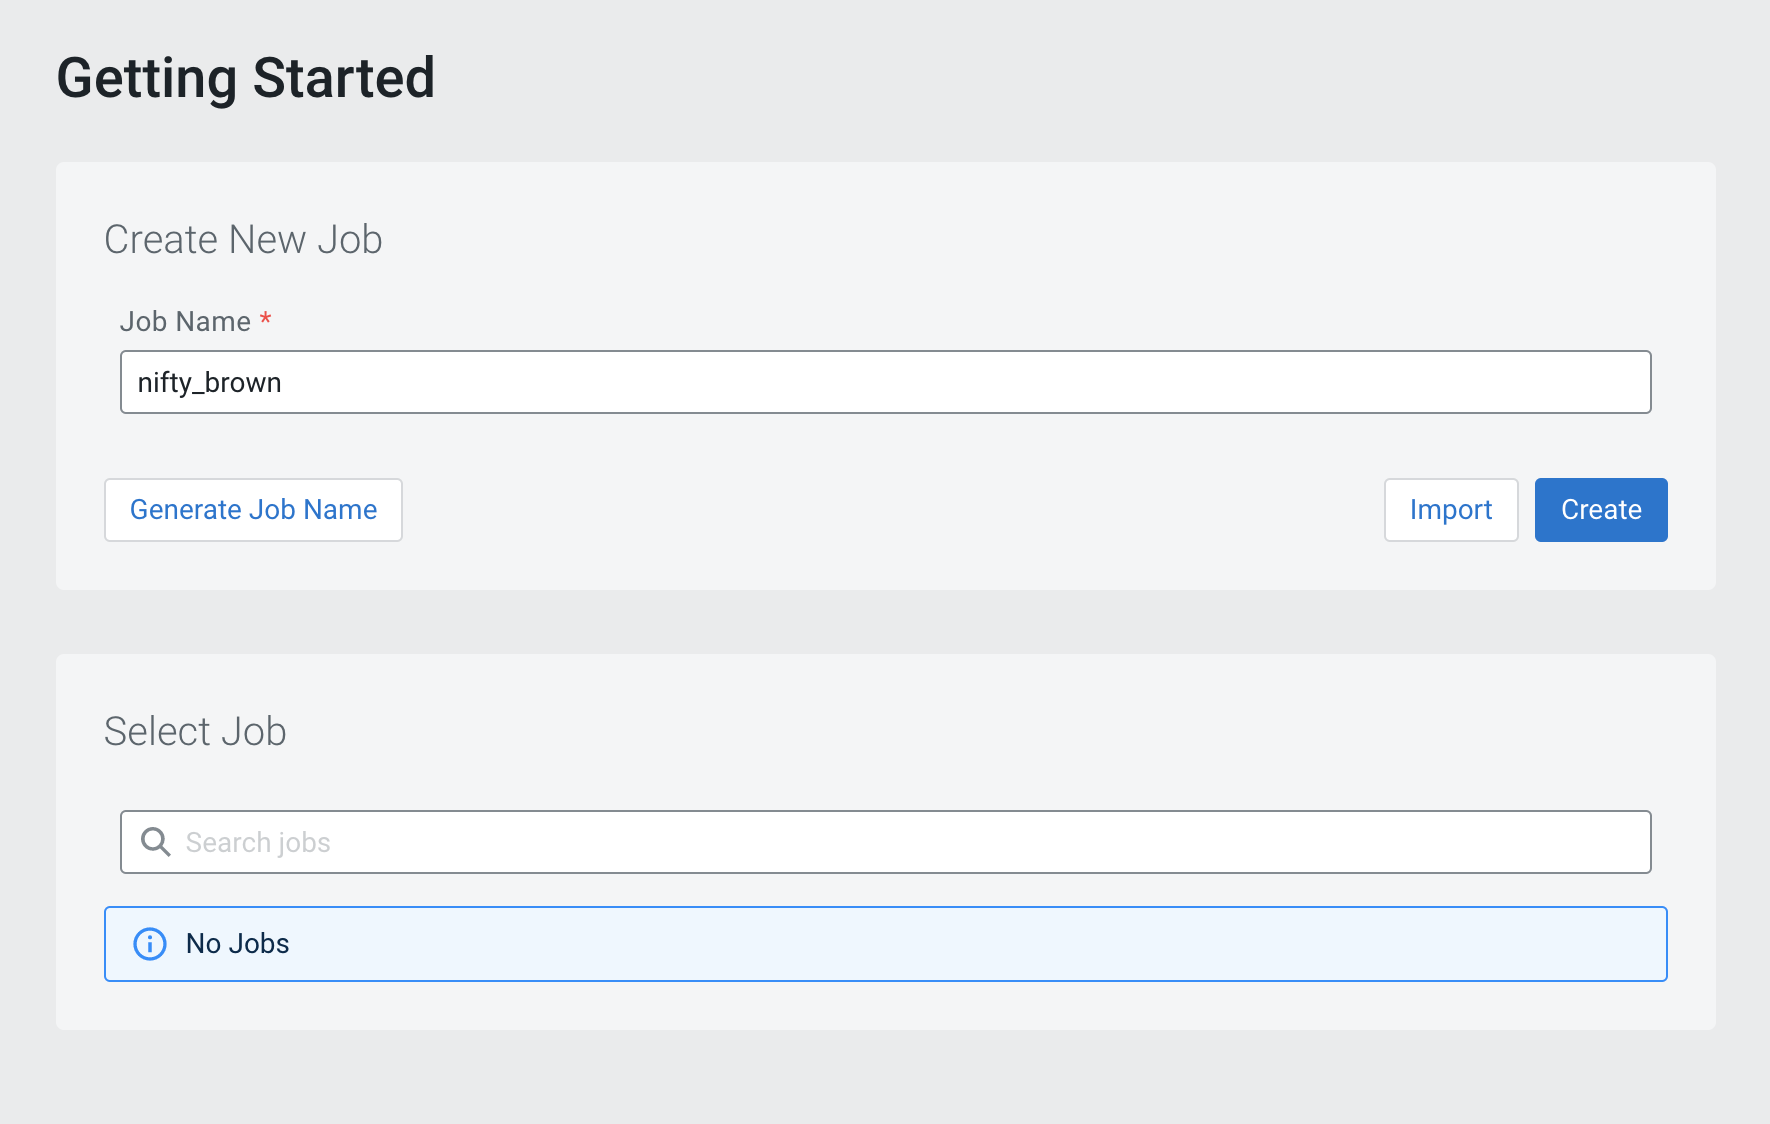The height and width of the screenshot is (1124, 1770).
Task: Click the Select Job section title
Action: coord(195,732)
